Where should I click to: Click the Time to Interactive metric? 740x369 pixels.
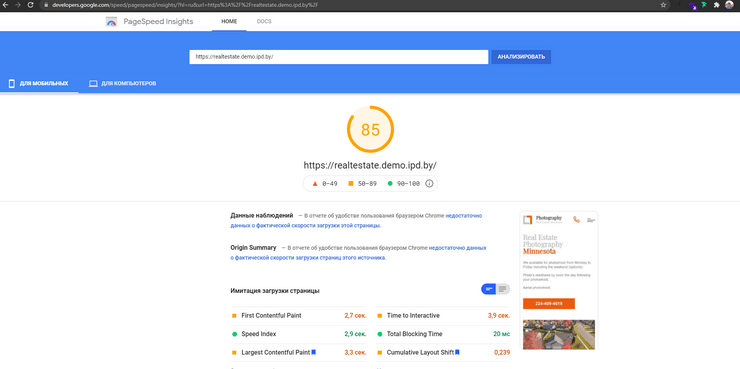(x=413, y=316)
